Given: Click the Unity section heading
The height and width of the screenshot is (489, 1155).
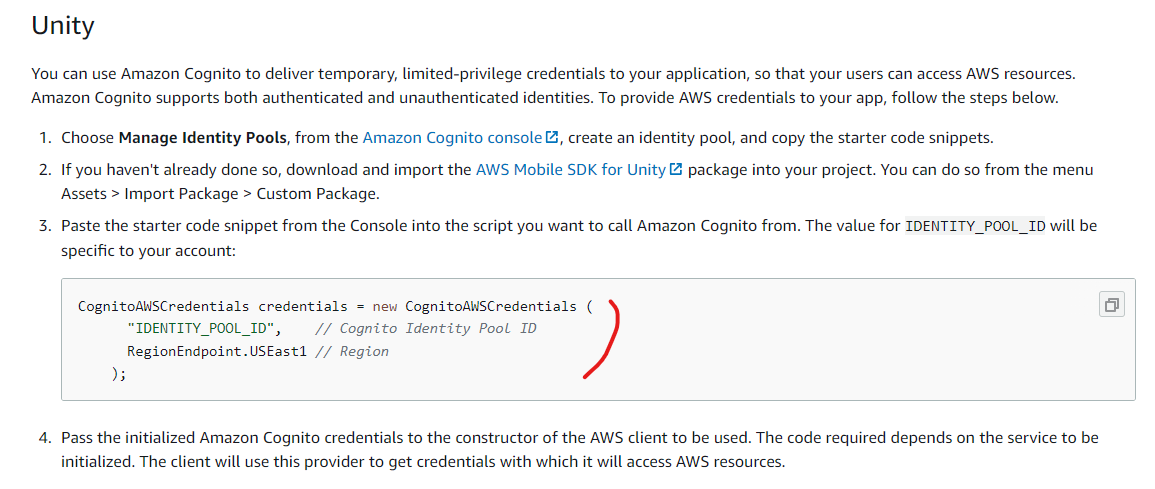Looking at the screenshot, I should (x=63, y=25).
